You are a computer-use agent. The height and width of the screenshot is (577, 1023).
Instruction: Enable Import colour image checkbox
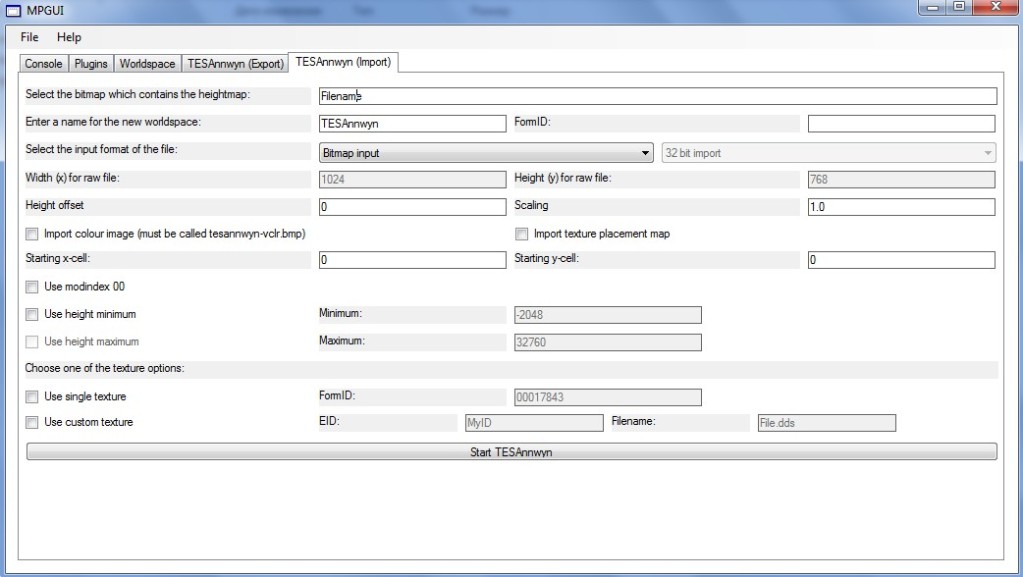[x=31, y=234]
